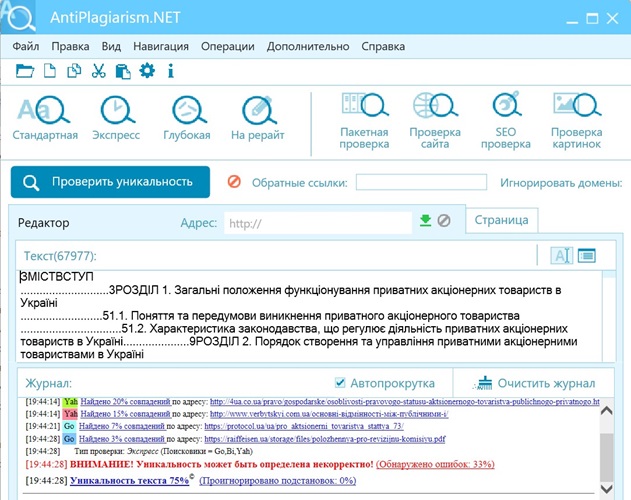631x500 pixels.
Task: Launch Проверка сайта
Action: (x=435, y=121)
